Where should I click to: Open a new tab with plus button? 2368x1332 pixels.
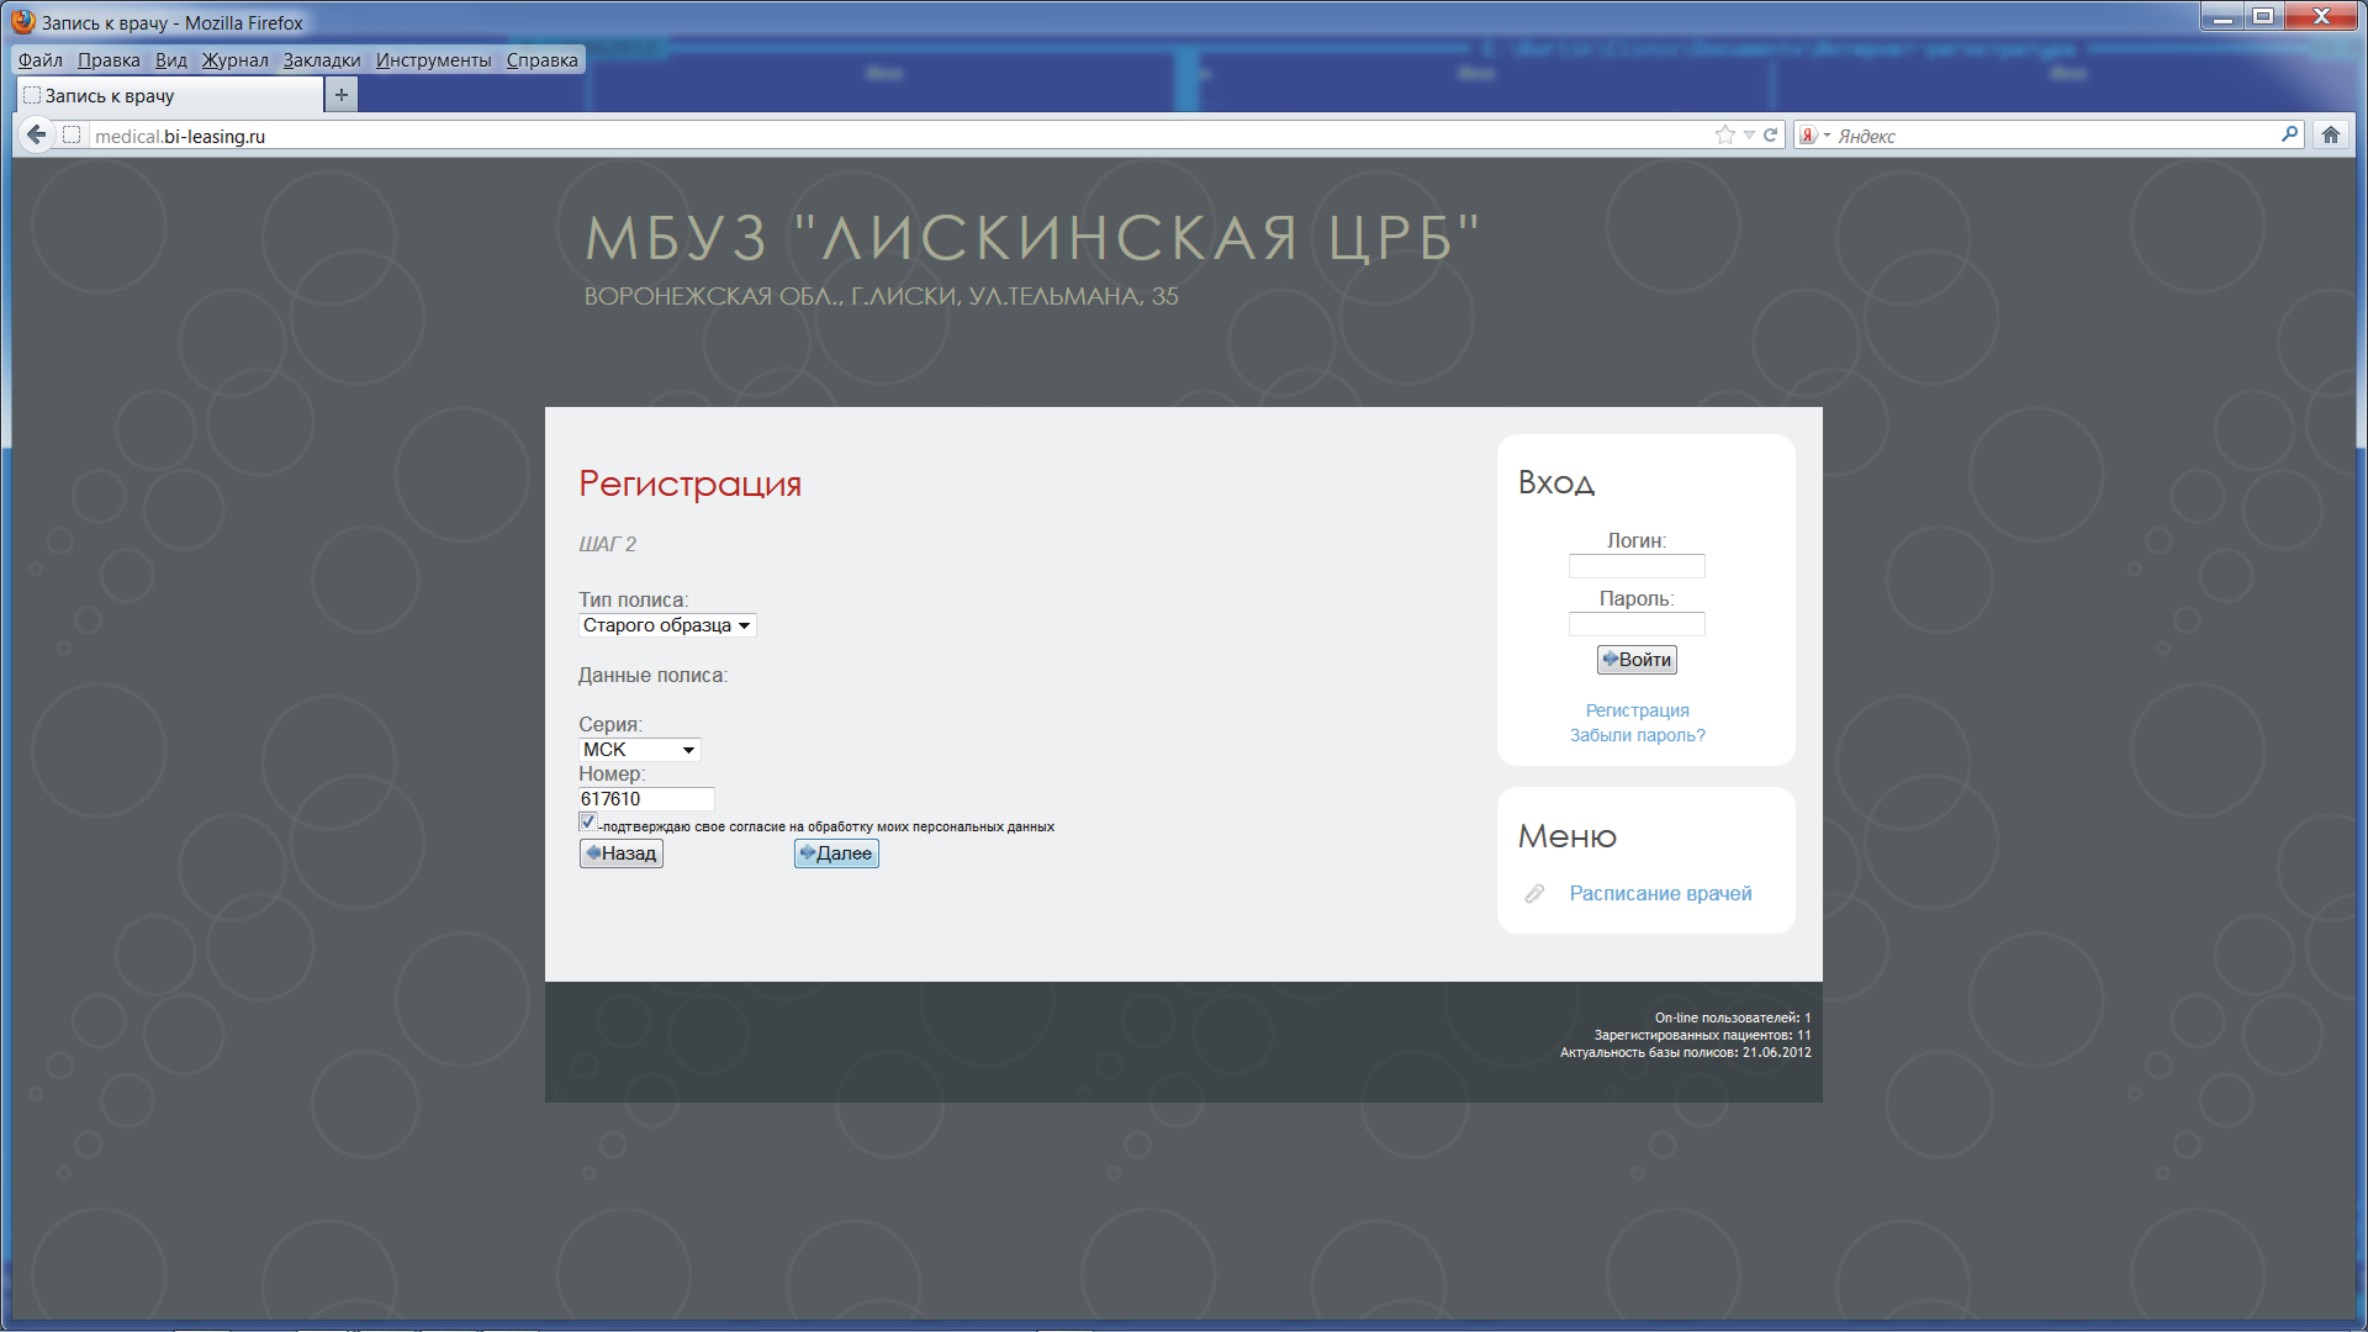click(x=341, y=95)
